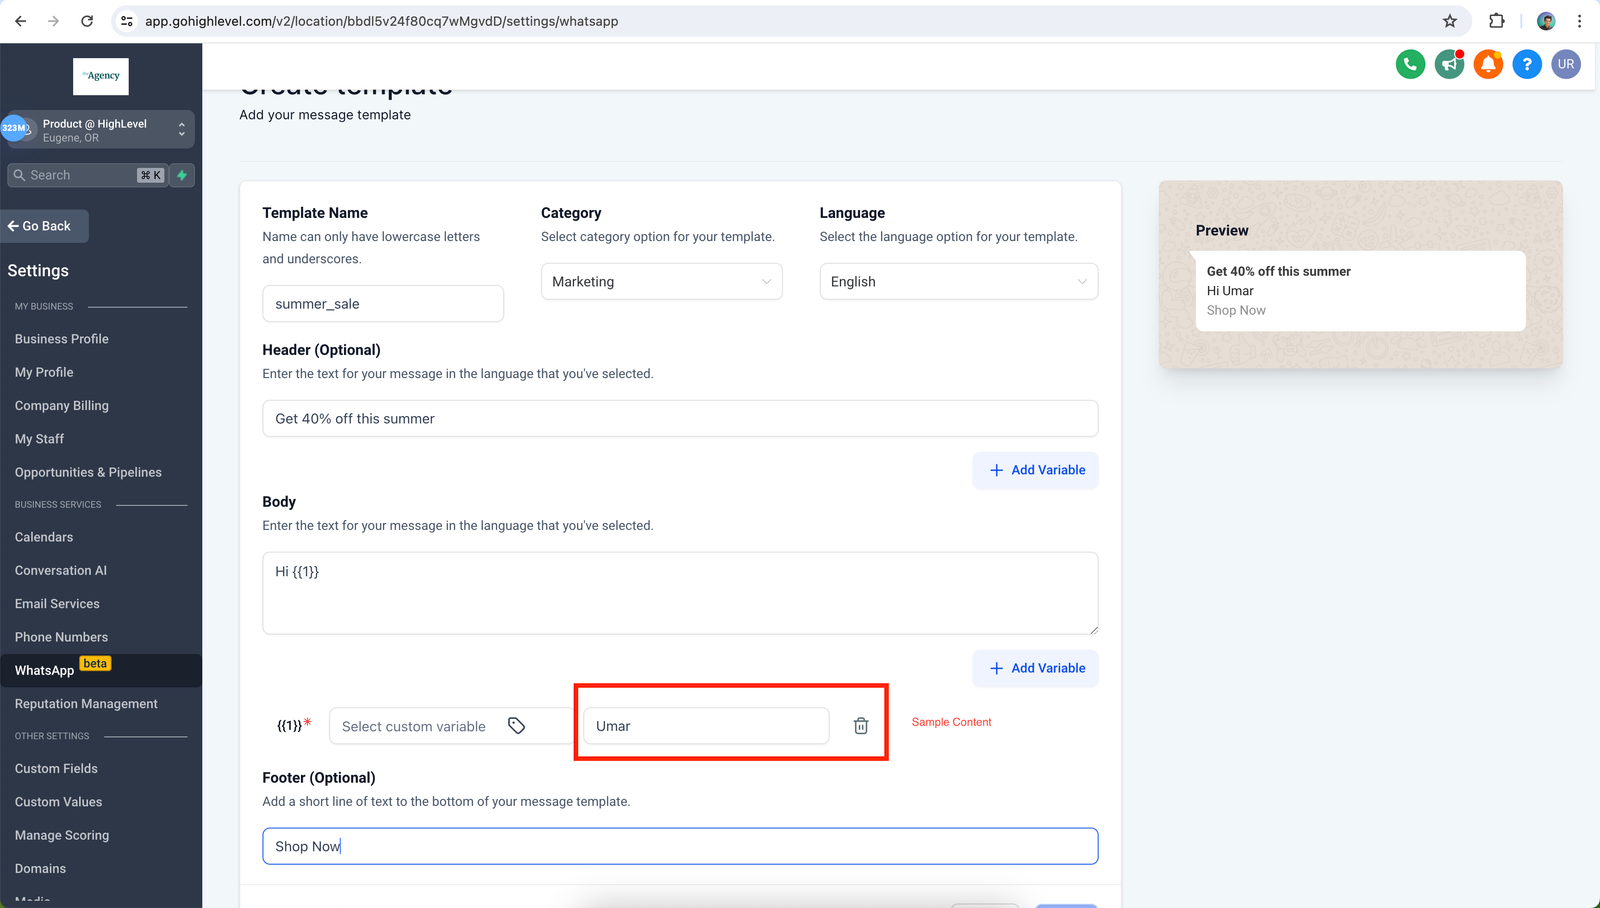Expand the Marketing category dropdown
The height and width of the screenshot is (908, 1600).
[x=661, y=282]
